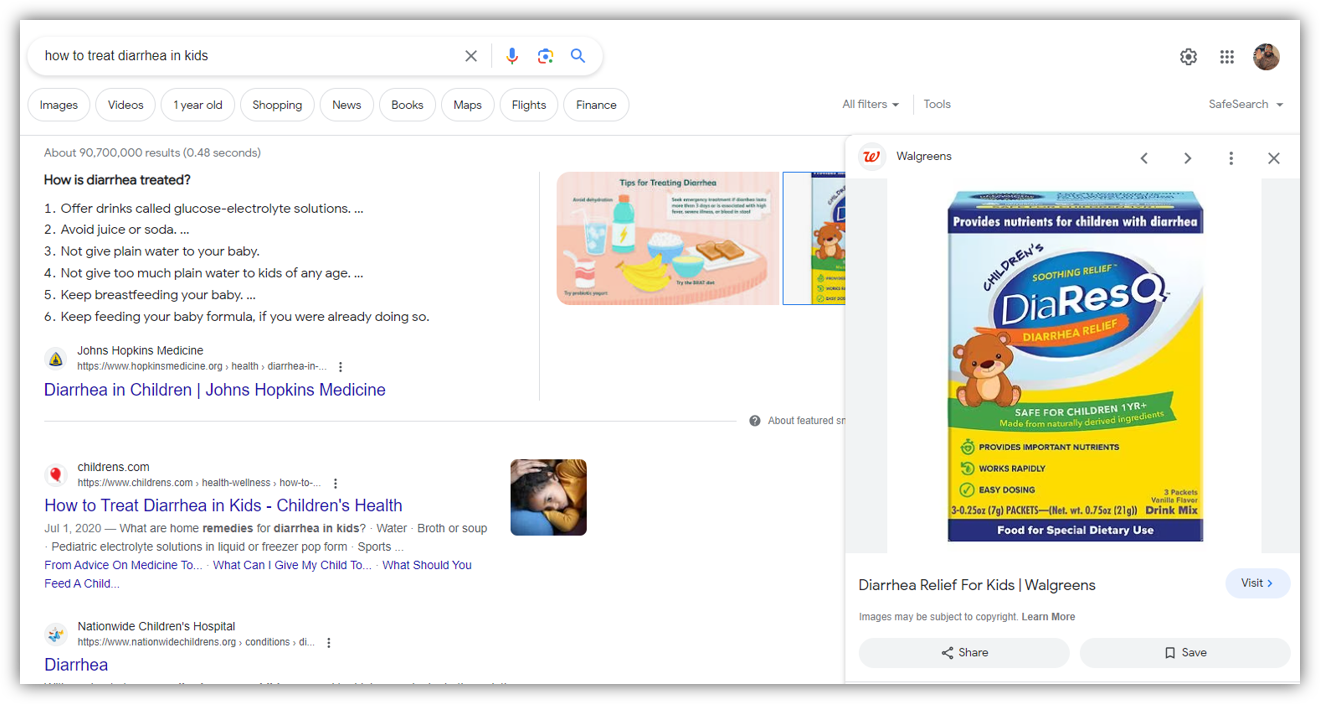The height and width of the screenshot is (704, 1320).
Task: Open more options for Johns Hopkins result
Action: [x=341, y=367]
